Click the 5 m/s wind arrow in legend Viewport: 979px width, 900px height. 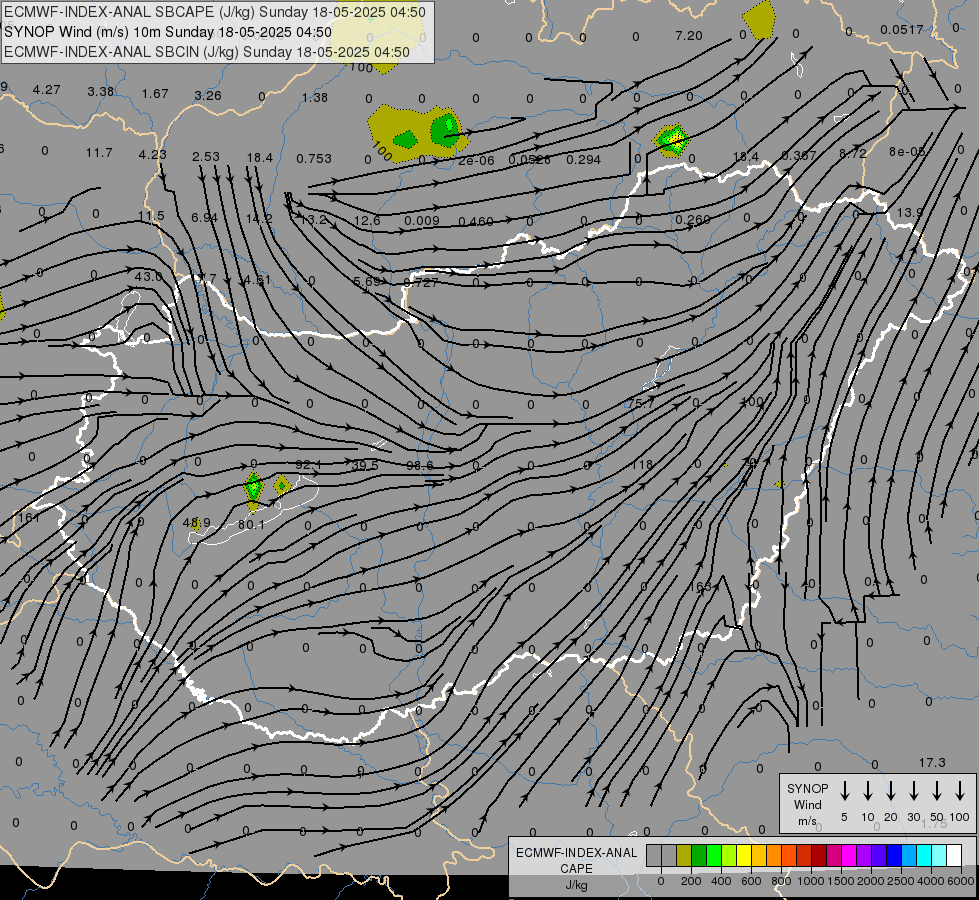pos(844,791)
